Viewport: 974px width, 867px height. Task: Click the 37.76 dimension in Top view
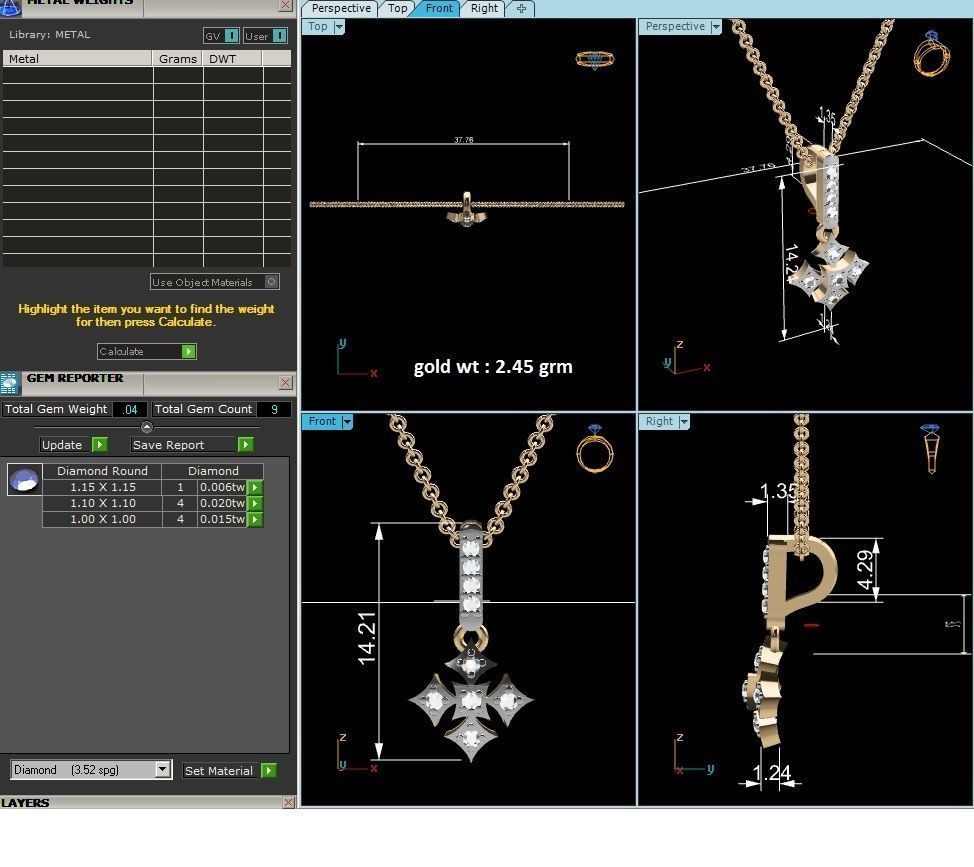463,140
